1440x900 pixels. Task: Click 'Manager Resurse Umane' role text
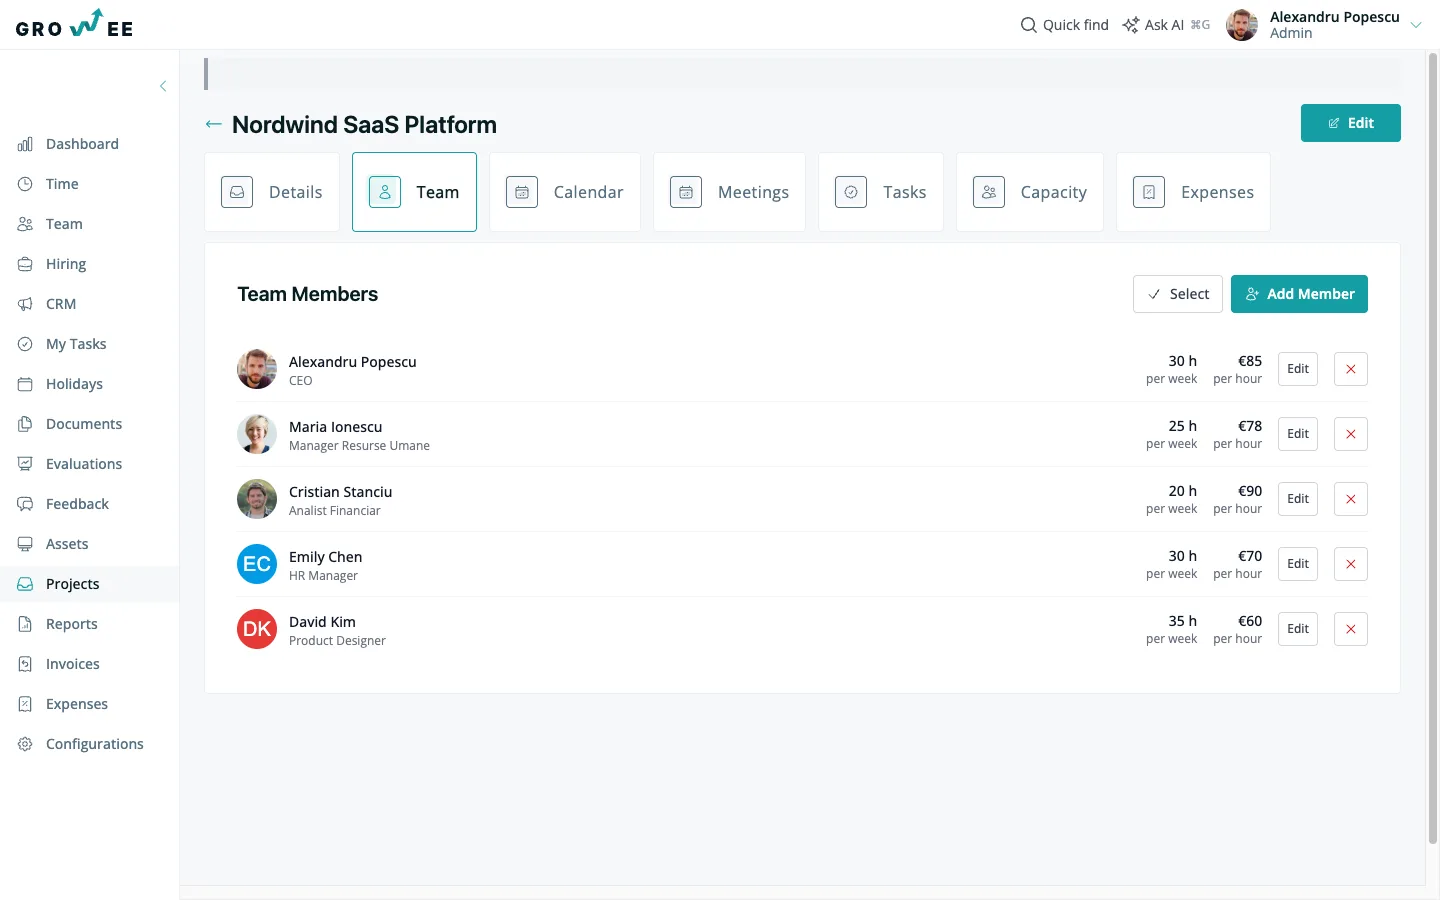tap(359, 446)
